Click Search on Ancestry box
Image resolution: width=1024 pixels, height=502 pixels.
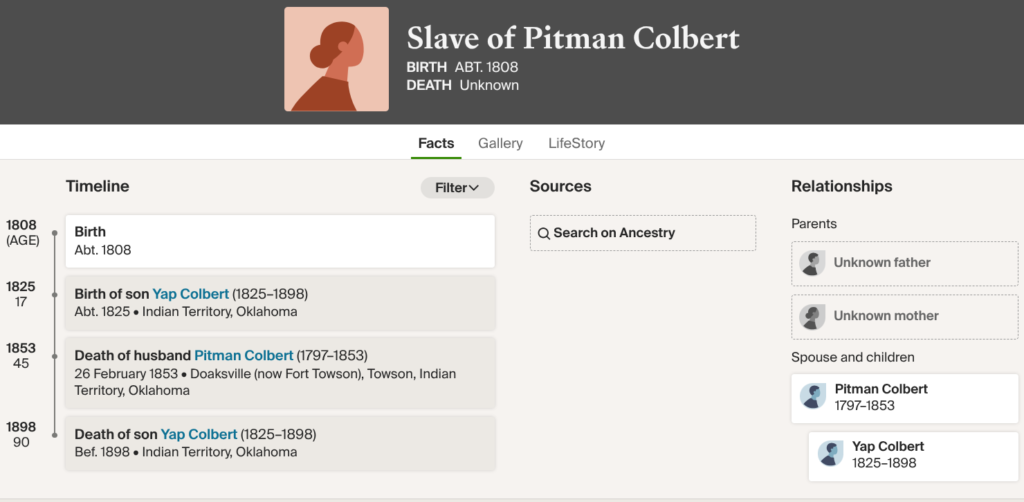click(x=642, y=233)
